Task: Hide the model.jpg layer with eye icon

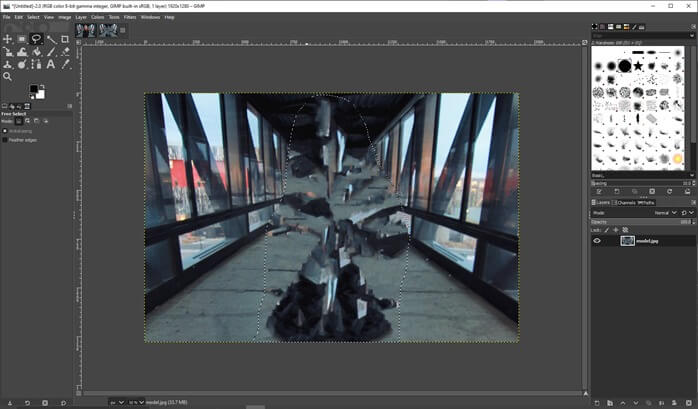Action: 597,241
